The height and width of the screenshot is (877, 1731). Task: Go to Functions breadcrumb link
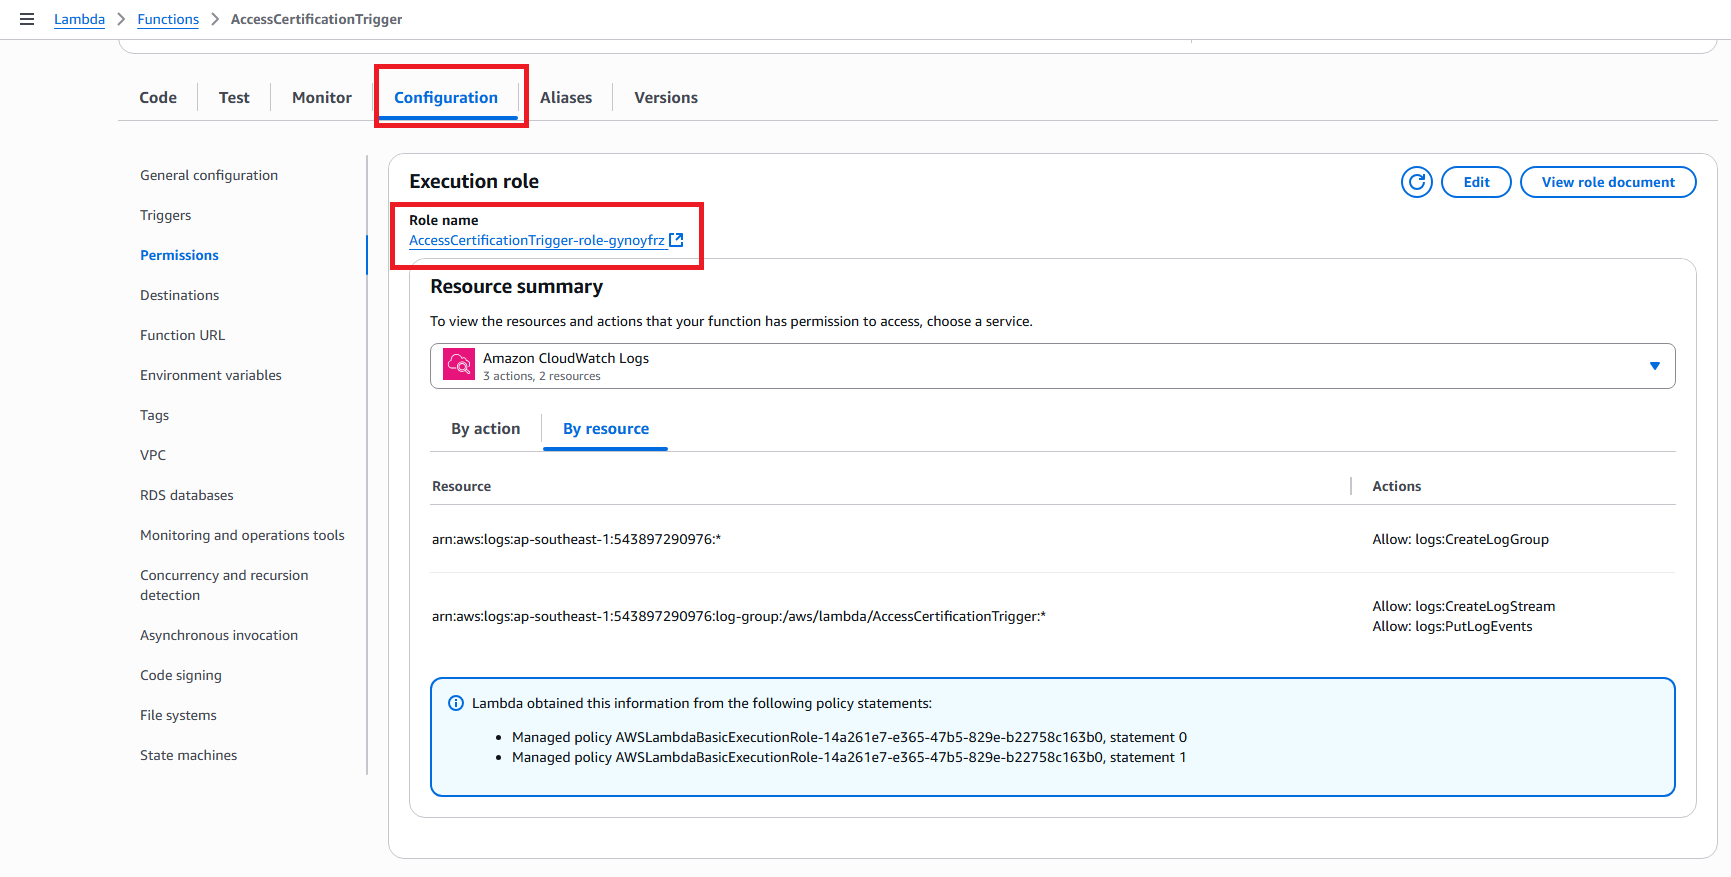[168, 19]
